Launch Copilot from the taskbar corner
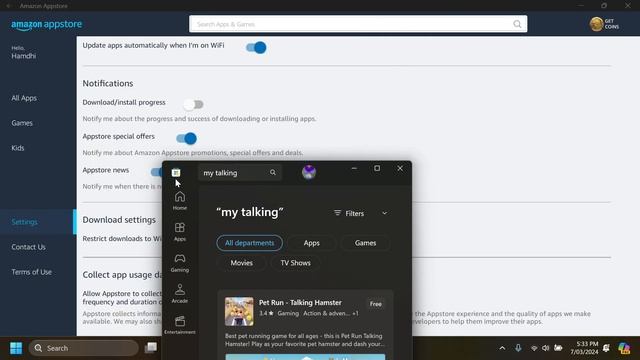This screenshot has height=360, width=640. coord(624,348)
